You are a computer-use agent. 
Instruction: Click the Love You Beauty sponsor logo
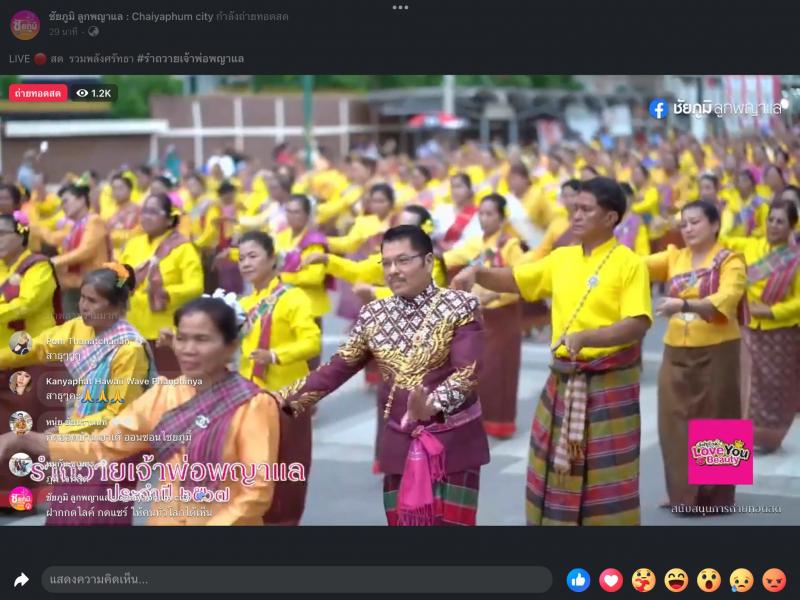pyautogui.click(x=720, y=452)
